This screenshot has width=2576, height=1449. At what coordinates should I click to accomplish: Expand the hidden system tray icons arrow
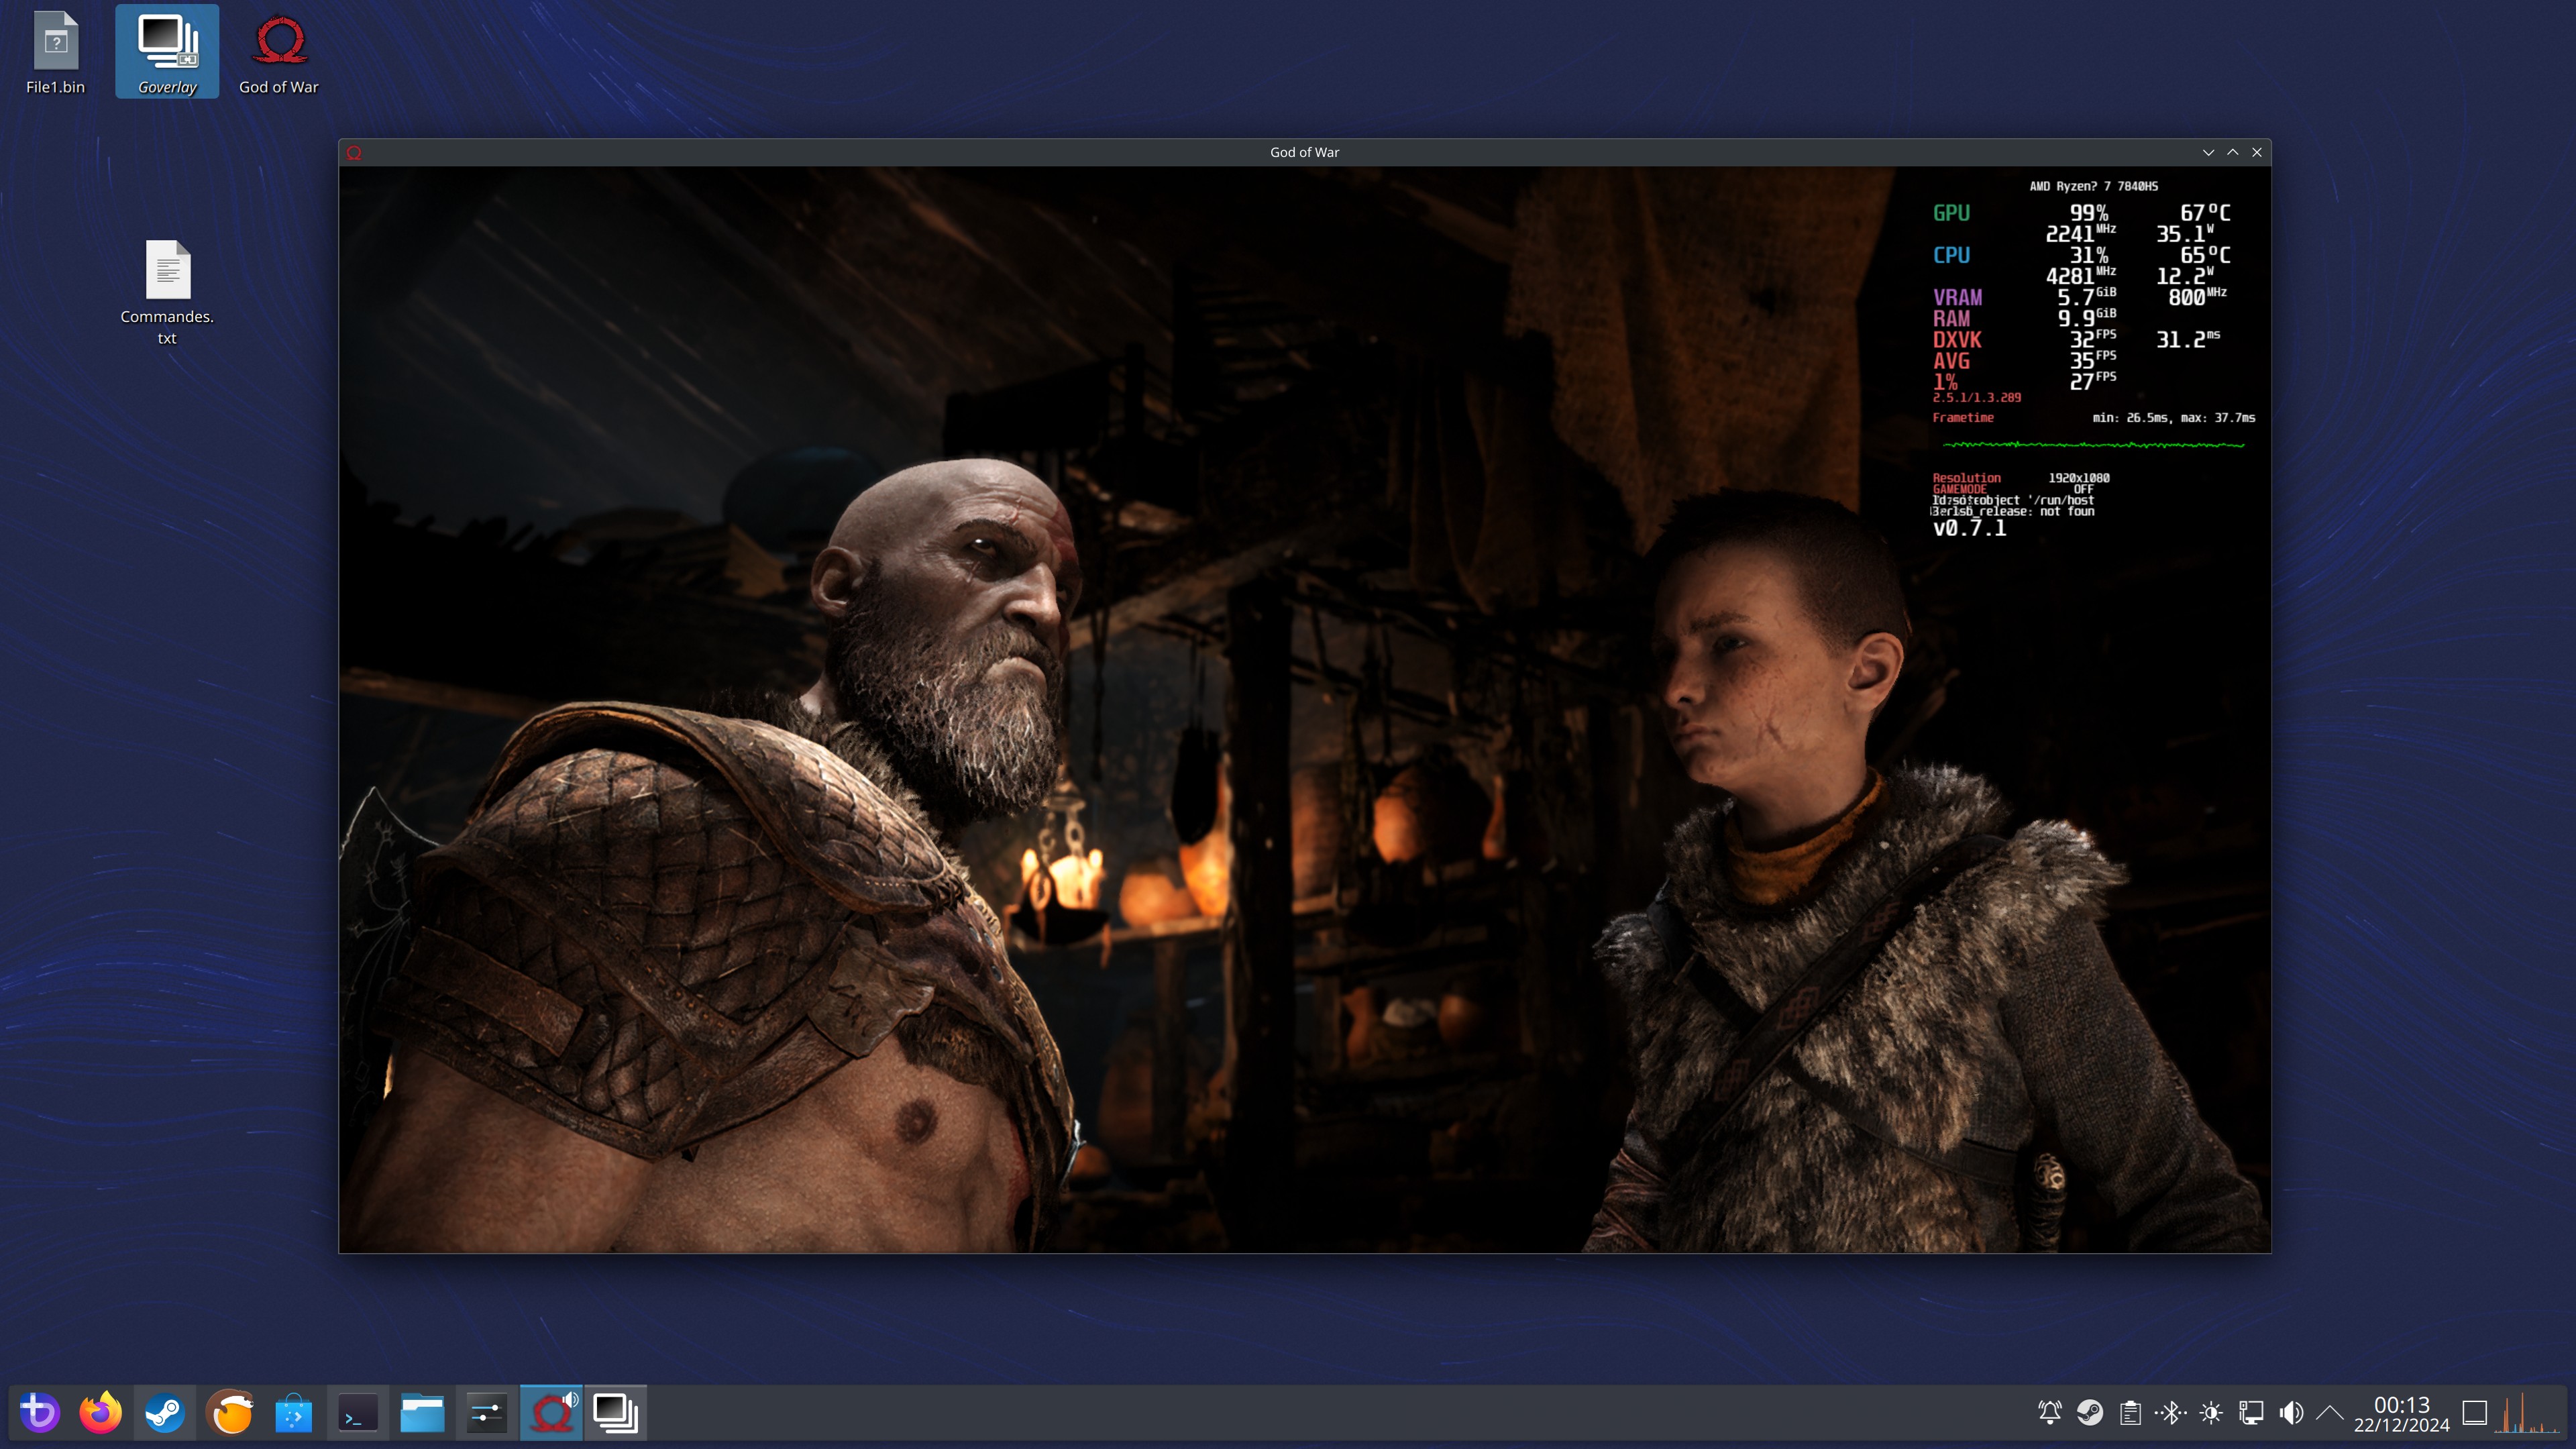(x=2330, y=1412)
